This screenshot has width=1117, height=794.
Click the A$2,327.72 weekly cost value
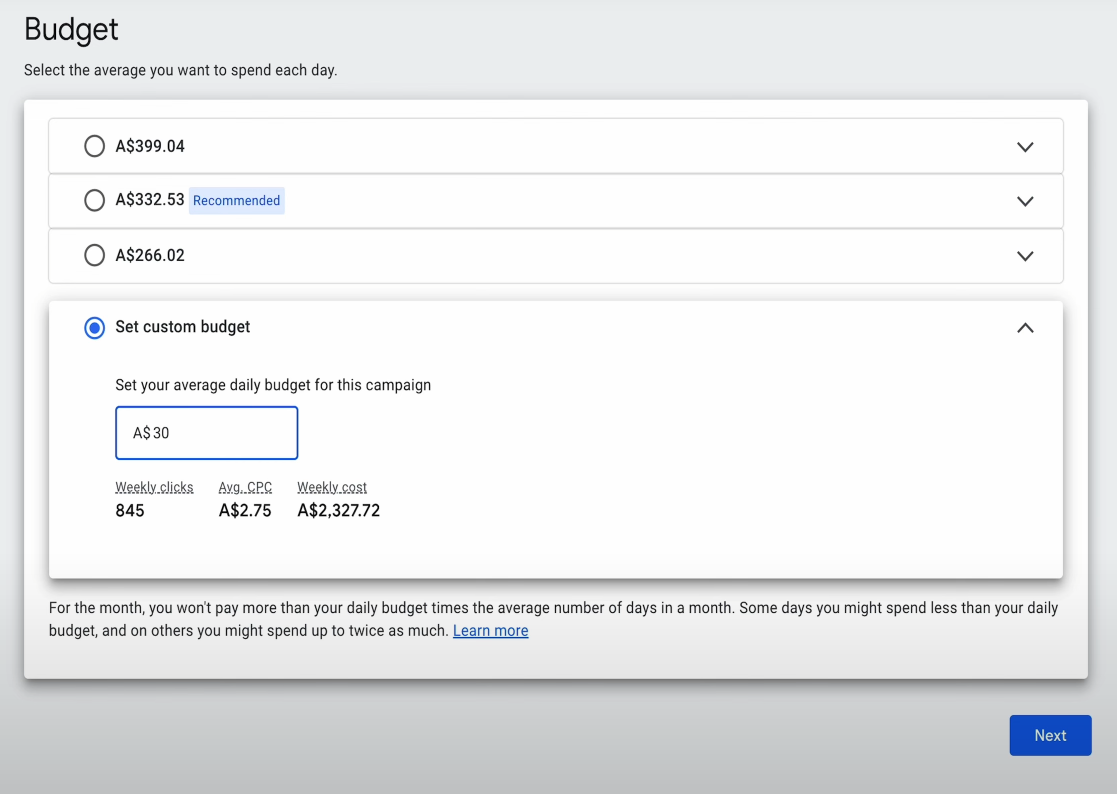[338, 510]
